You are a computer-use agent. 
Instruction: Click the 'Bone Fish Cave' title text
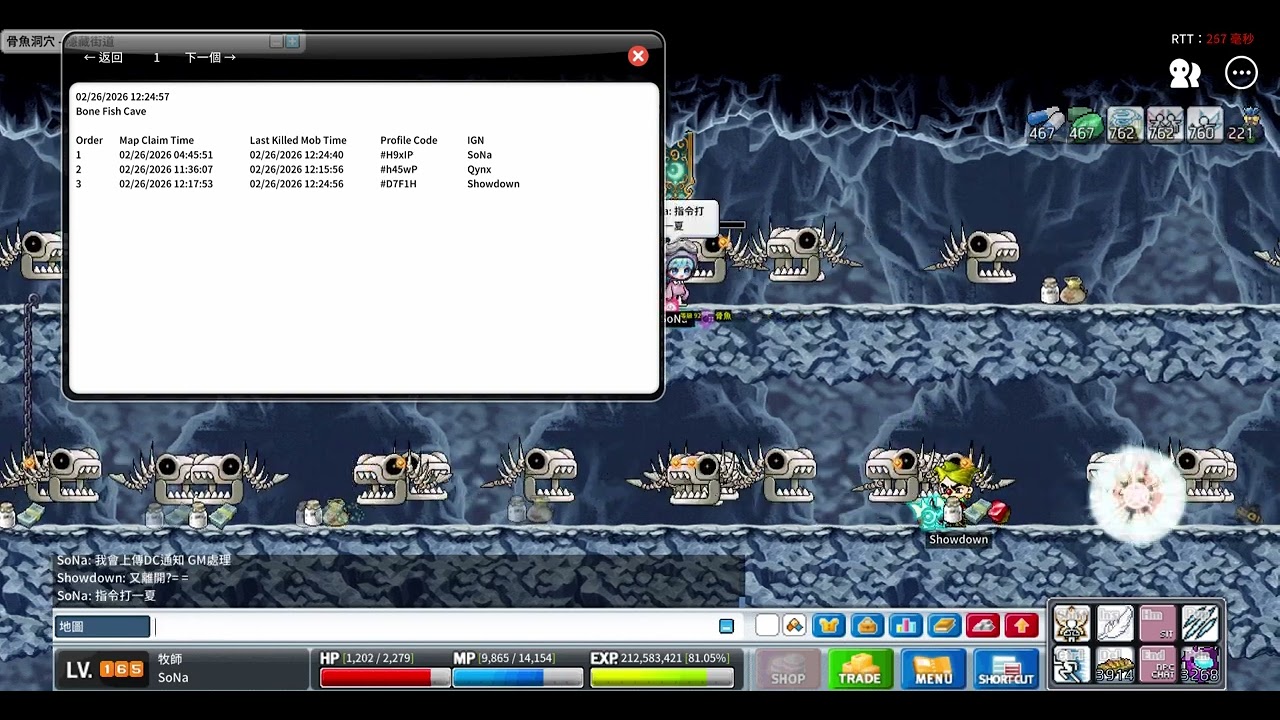coord(111,111)
